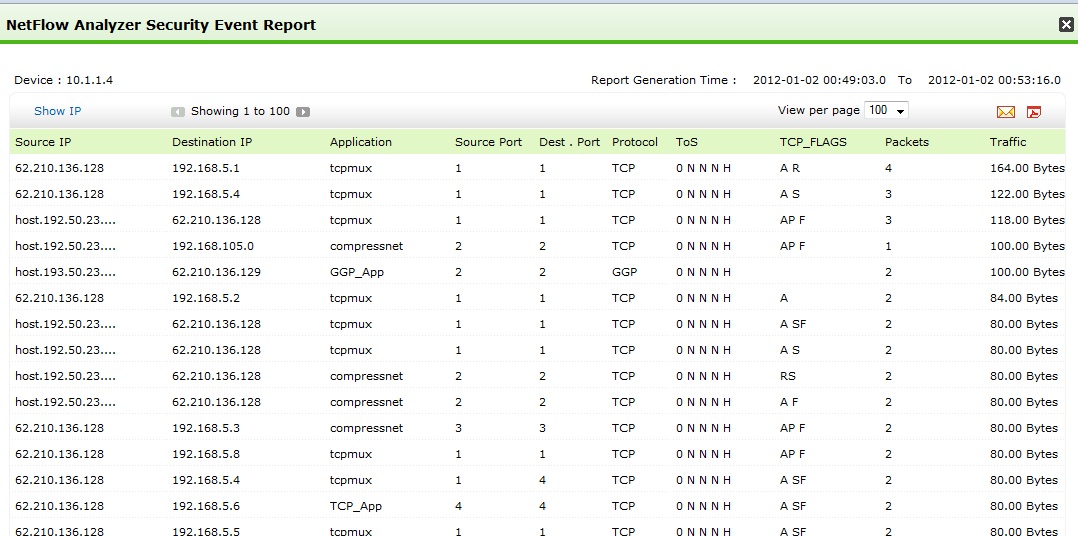Screen dimensions: 1078x536
Task: Export report as PDF
Action: tap(1034, 112)
